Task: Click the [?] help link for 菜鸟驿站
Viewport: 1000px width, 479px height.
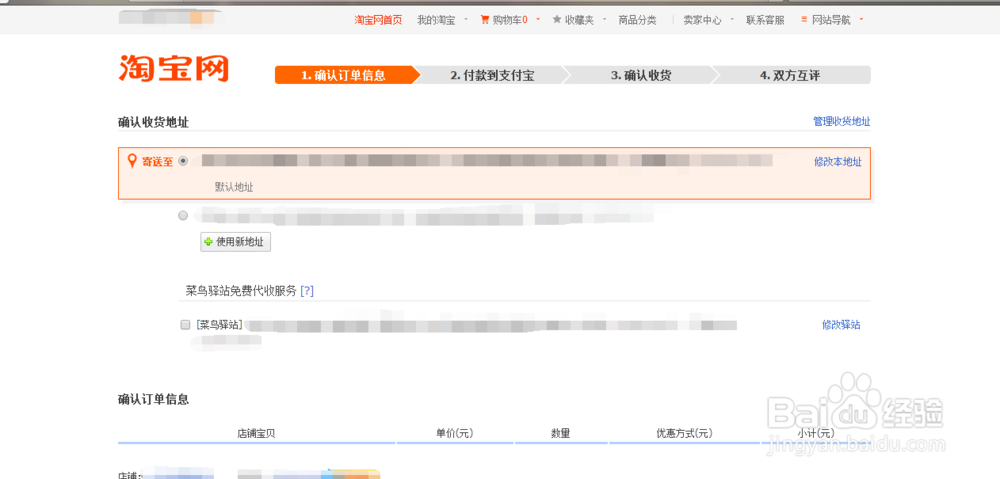Action: click(x=307, y=291)
